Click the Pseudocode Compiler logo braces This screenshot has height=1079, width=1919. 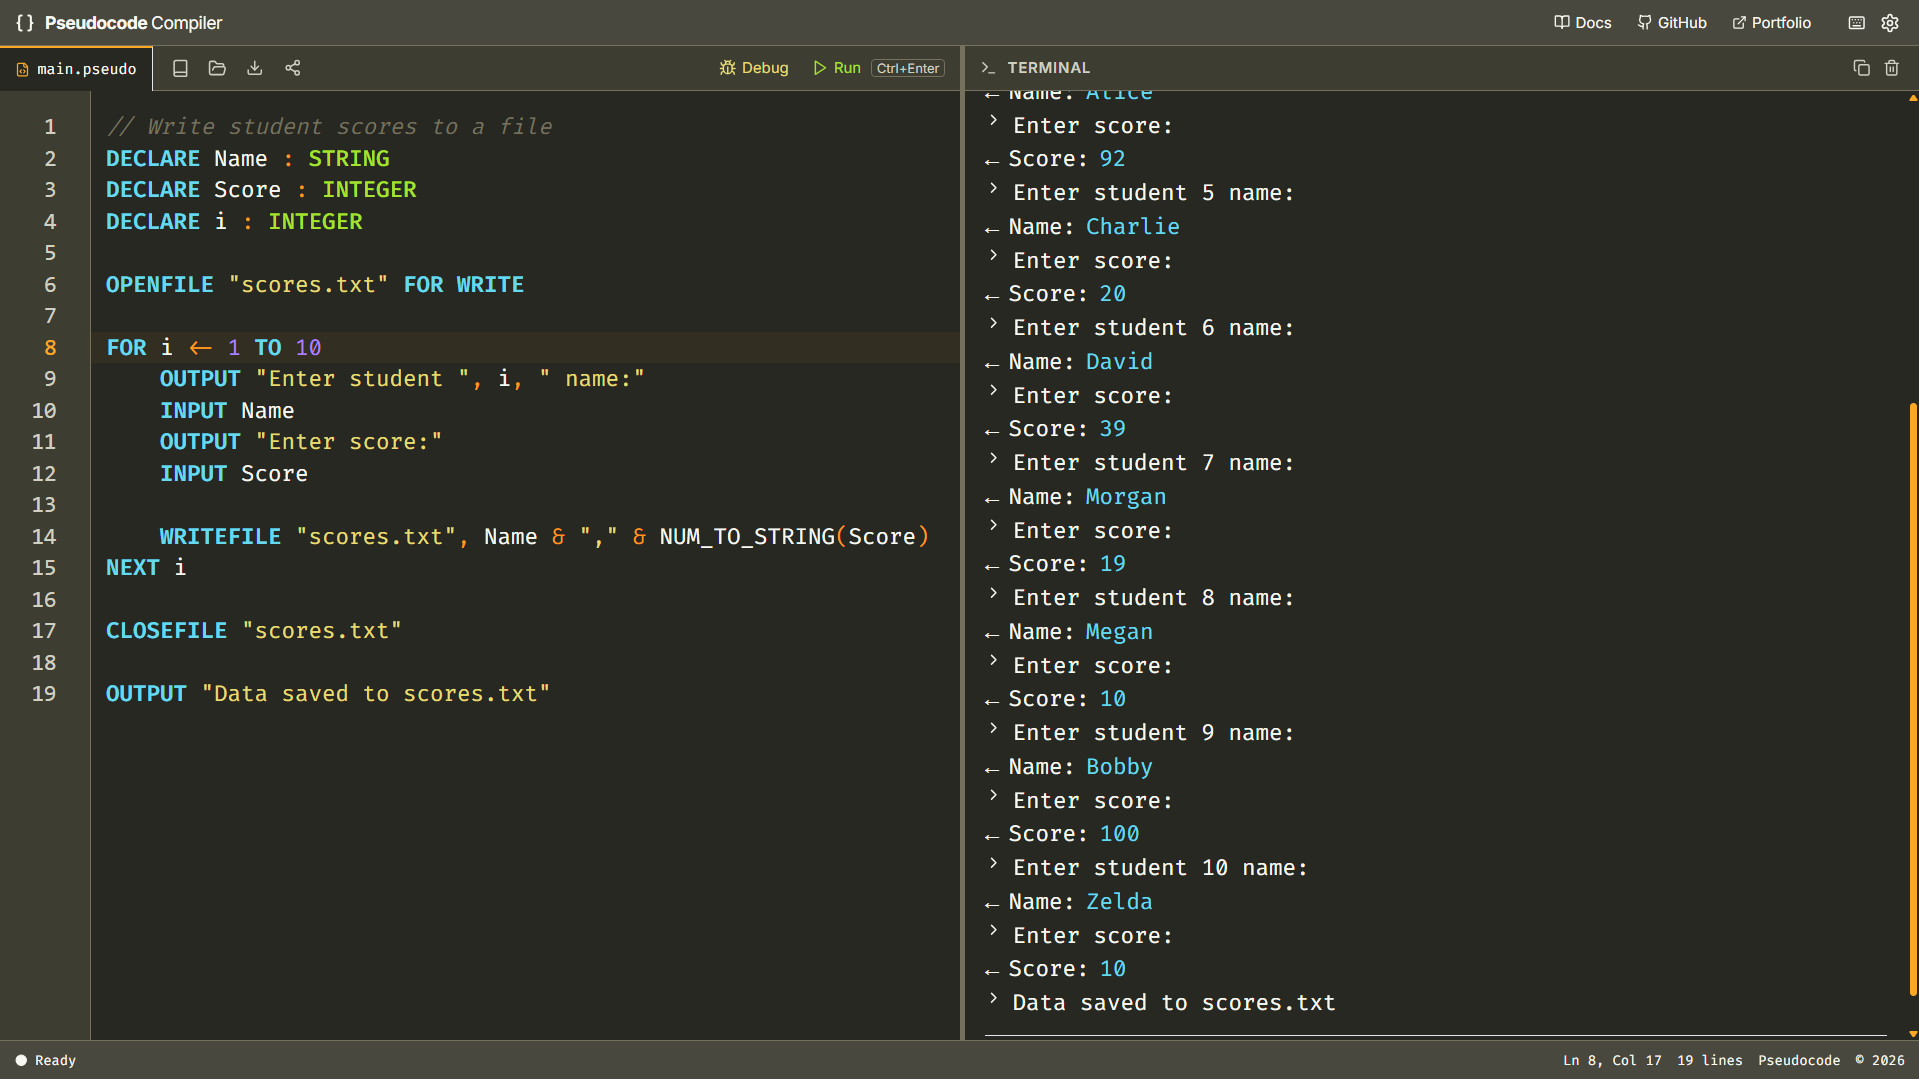pyautogui.click(x=25, y=22)
